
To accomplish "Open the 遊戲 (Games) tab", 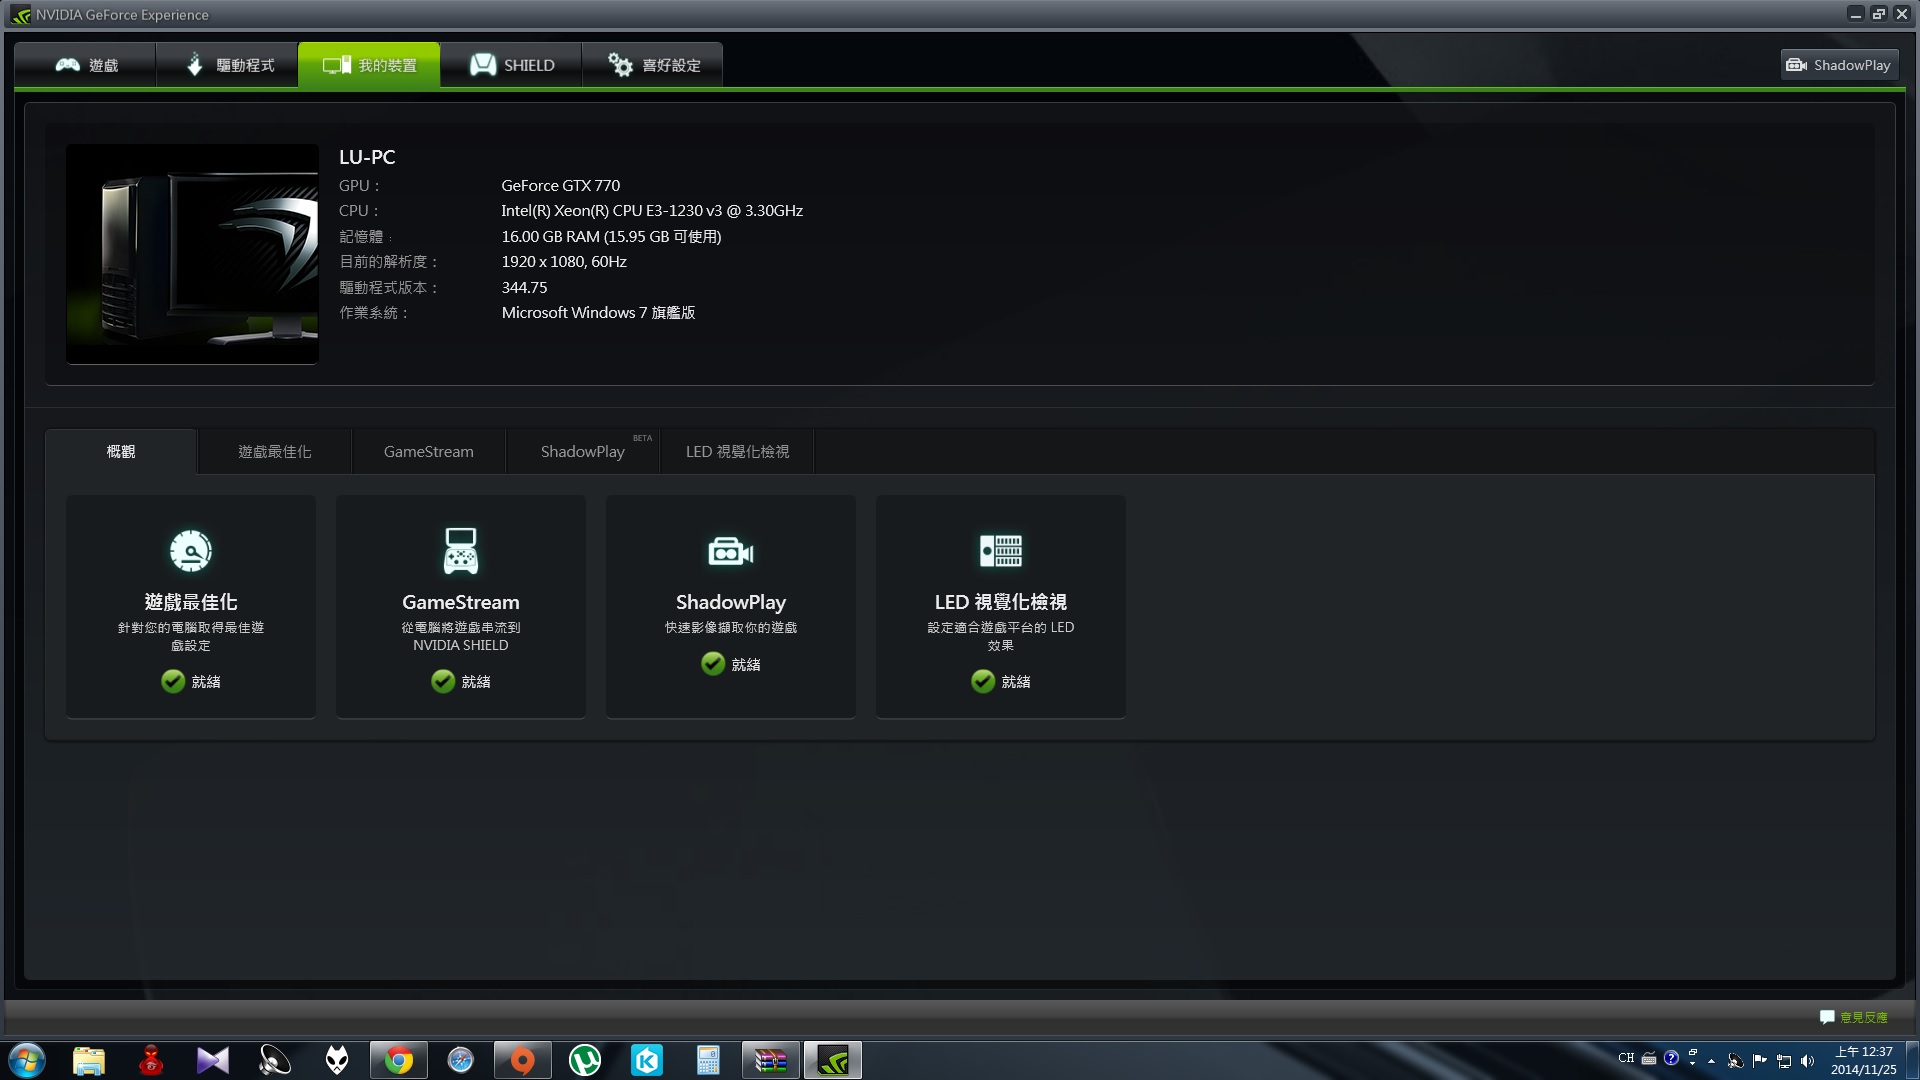I will click(86, 65).
